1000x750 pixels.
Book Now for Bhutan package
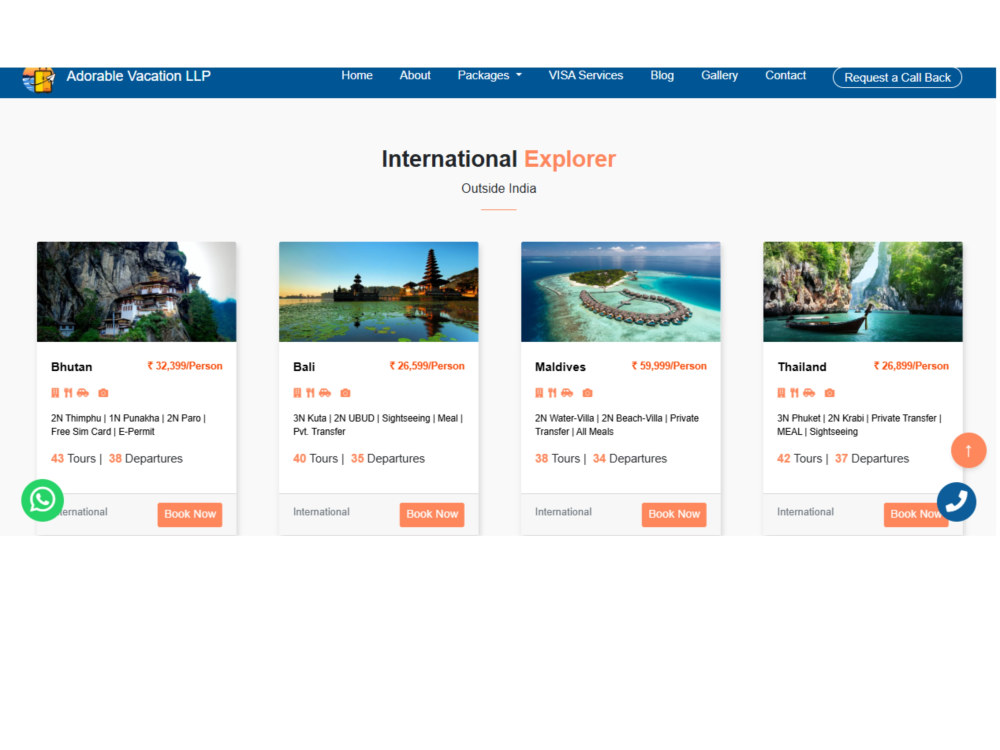pyautogui.click(x=190, y=514)
